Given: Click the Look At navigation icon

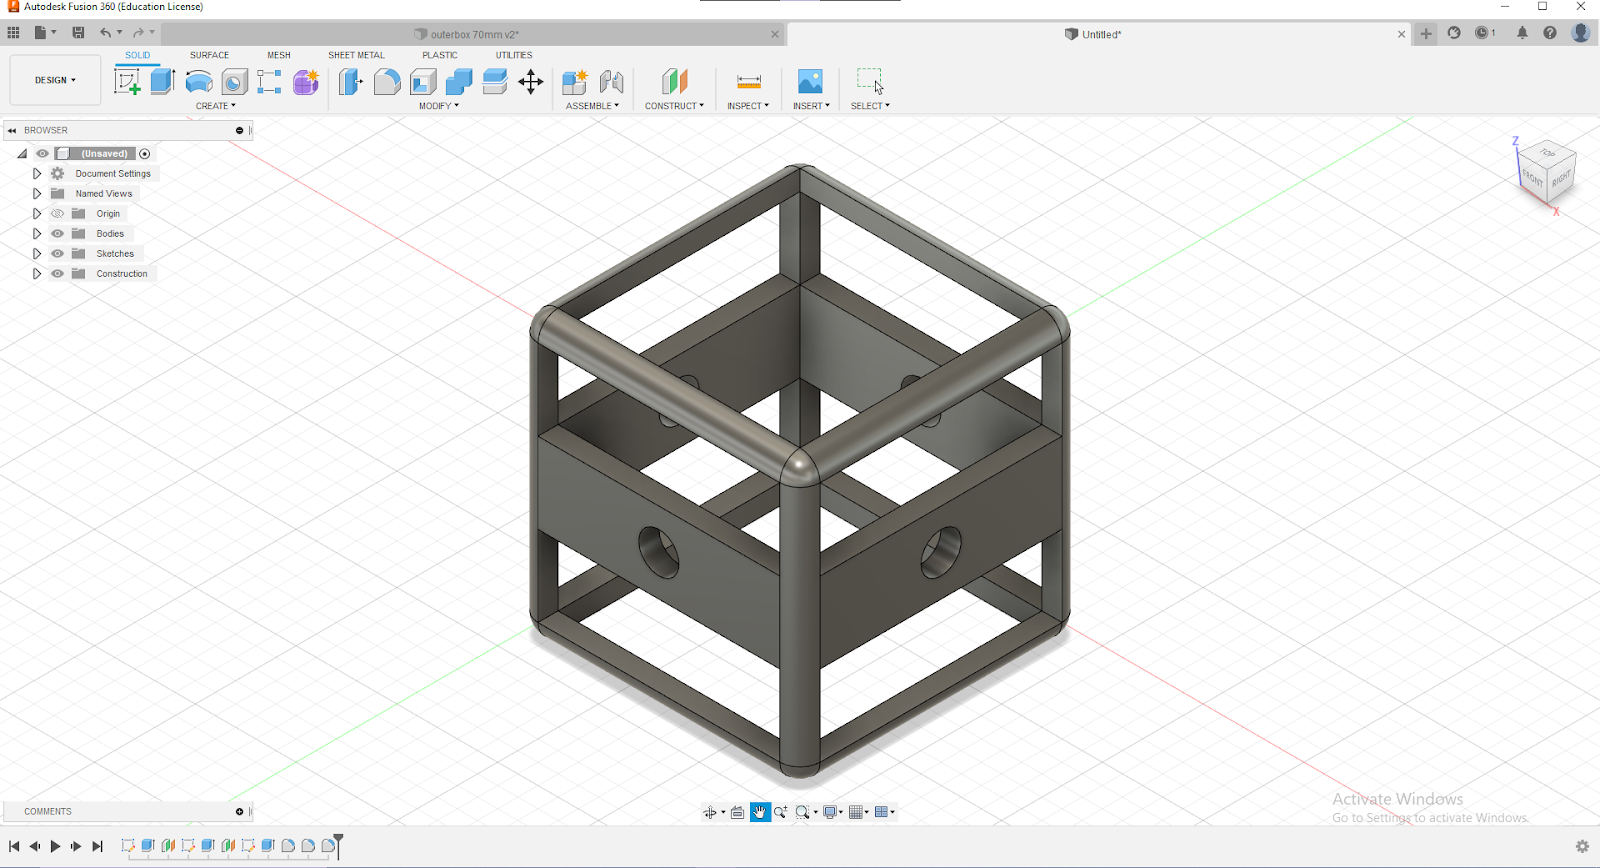Looking at the screenshot, I should 737,812.
